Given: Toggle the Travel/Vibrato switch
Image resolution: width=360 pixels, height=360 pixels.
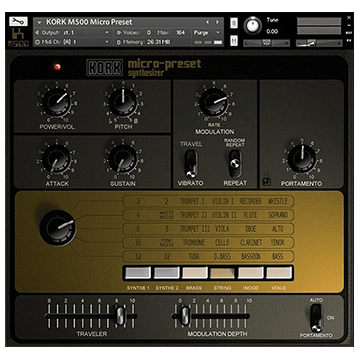Looking at the screenshot, I should click(191, 164).
